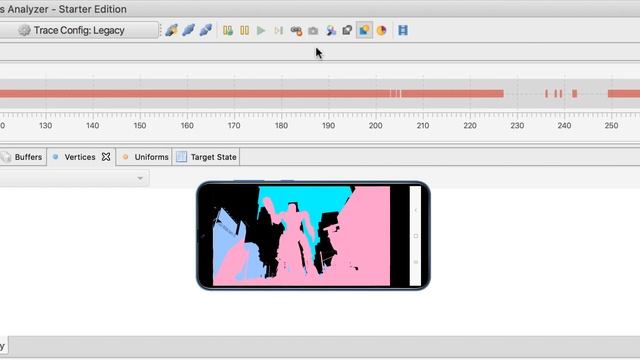640x360 pixels.
Task: Close the Vertices tab
Action: pos(106,157)
